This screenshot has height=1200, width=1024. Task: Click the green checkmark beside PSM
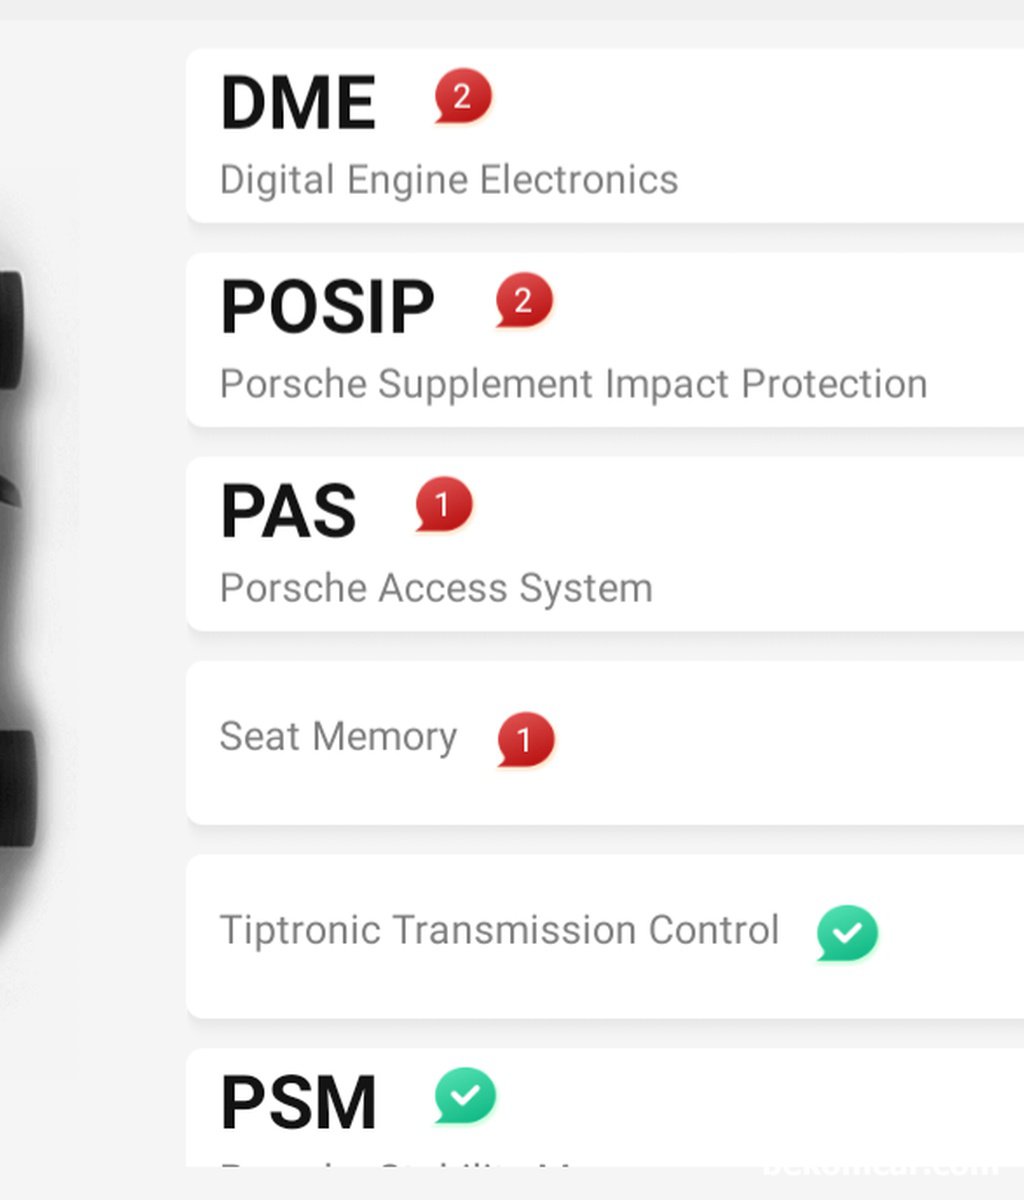click(465, 1096)
